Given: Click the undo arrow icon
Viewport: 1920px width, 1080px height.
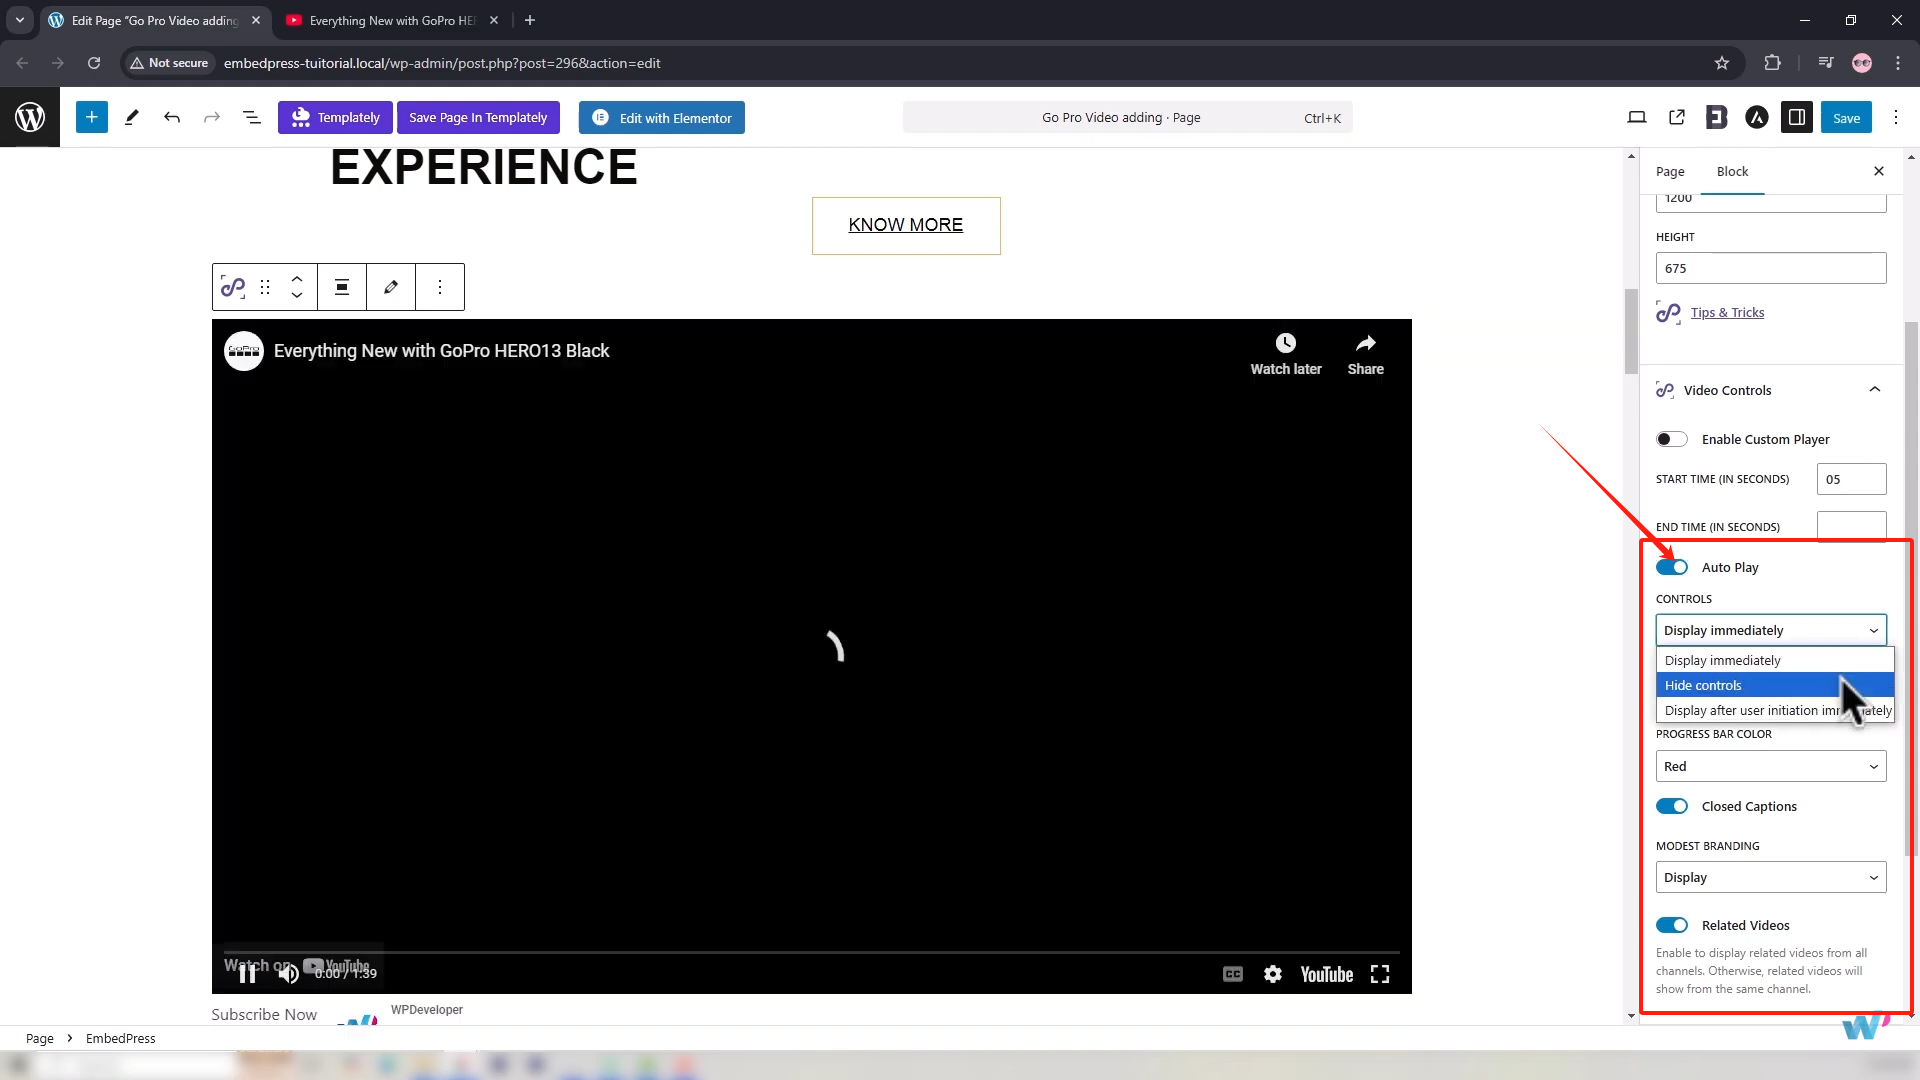Looking at the screenshot, I should (x=172, y=118).
